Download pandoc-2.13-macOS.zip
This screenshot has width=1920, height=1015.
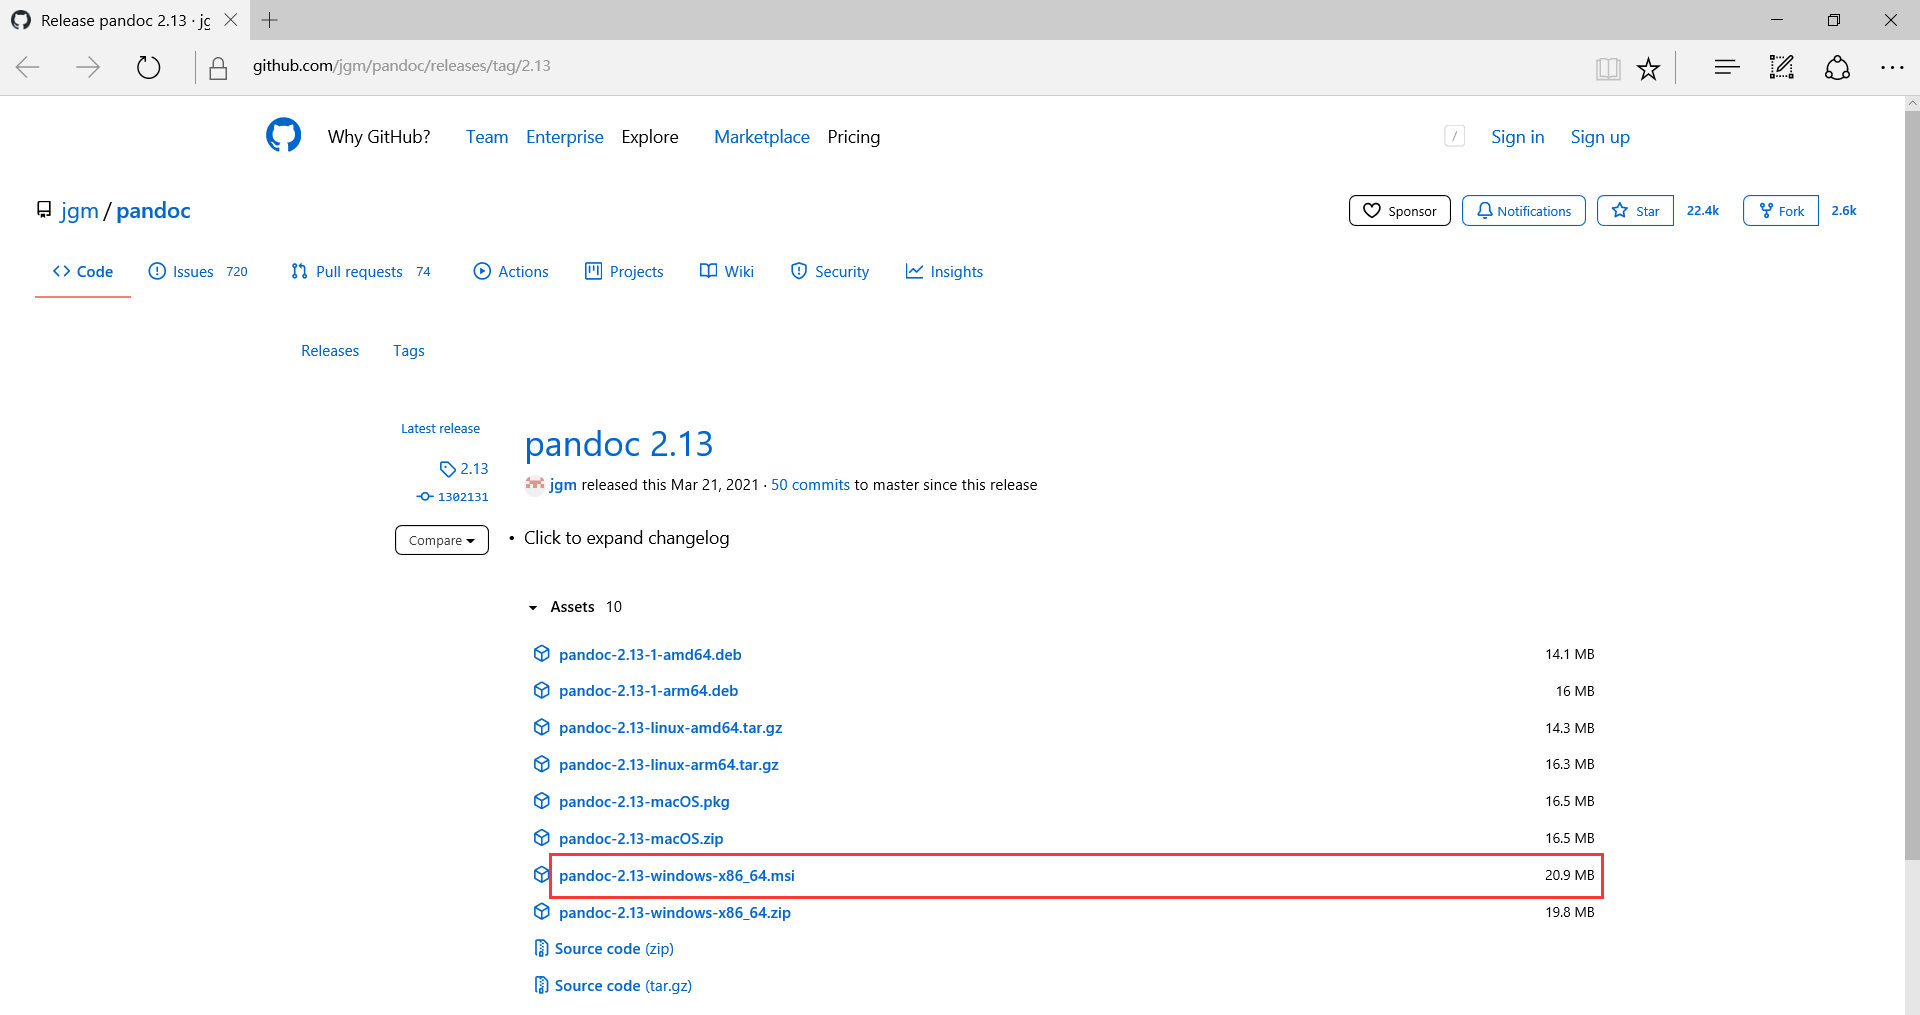[641, 839]
